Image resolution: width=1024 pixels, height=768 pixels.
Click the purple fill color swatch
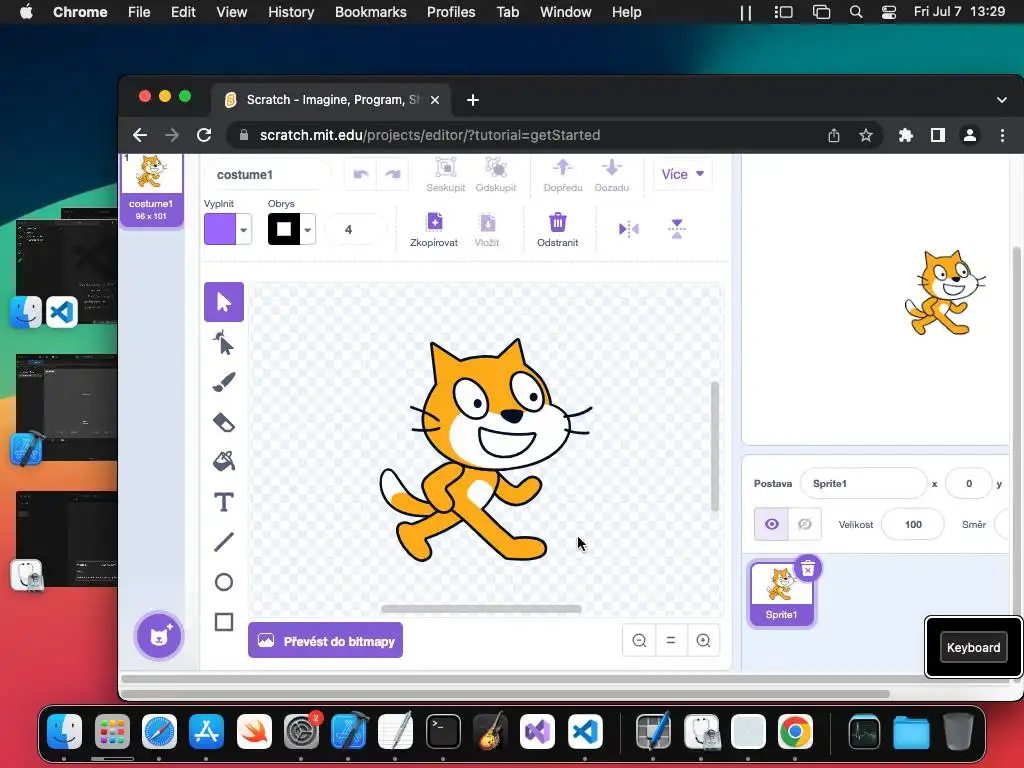click(220, 230)
